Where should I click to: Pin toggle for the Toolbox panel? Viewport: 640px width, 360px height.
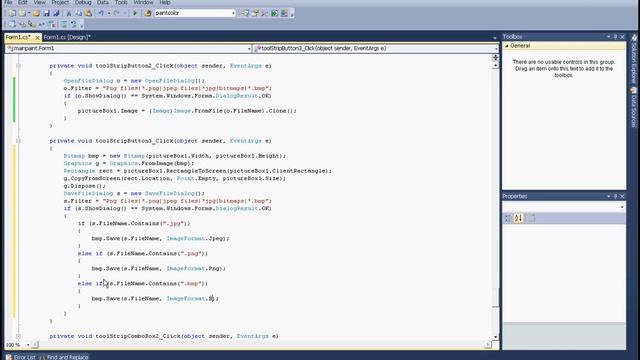(616, 37)
